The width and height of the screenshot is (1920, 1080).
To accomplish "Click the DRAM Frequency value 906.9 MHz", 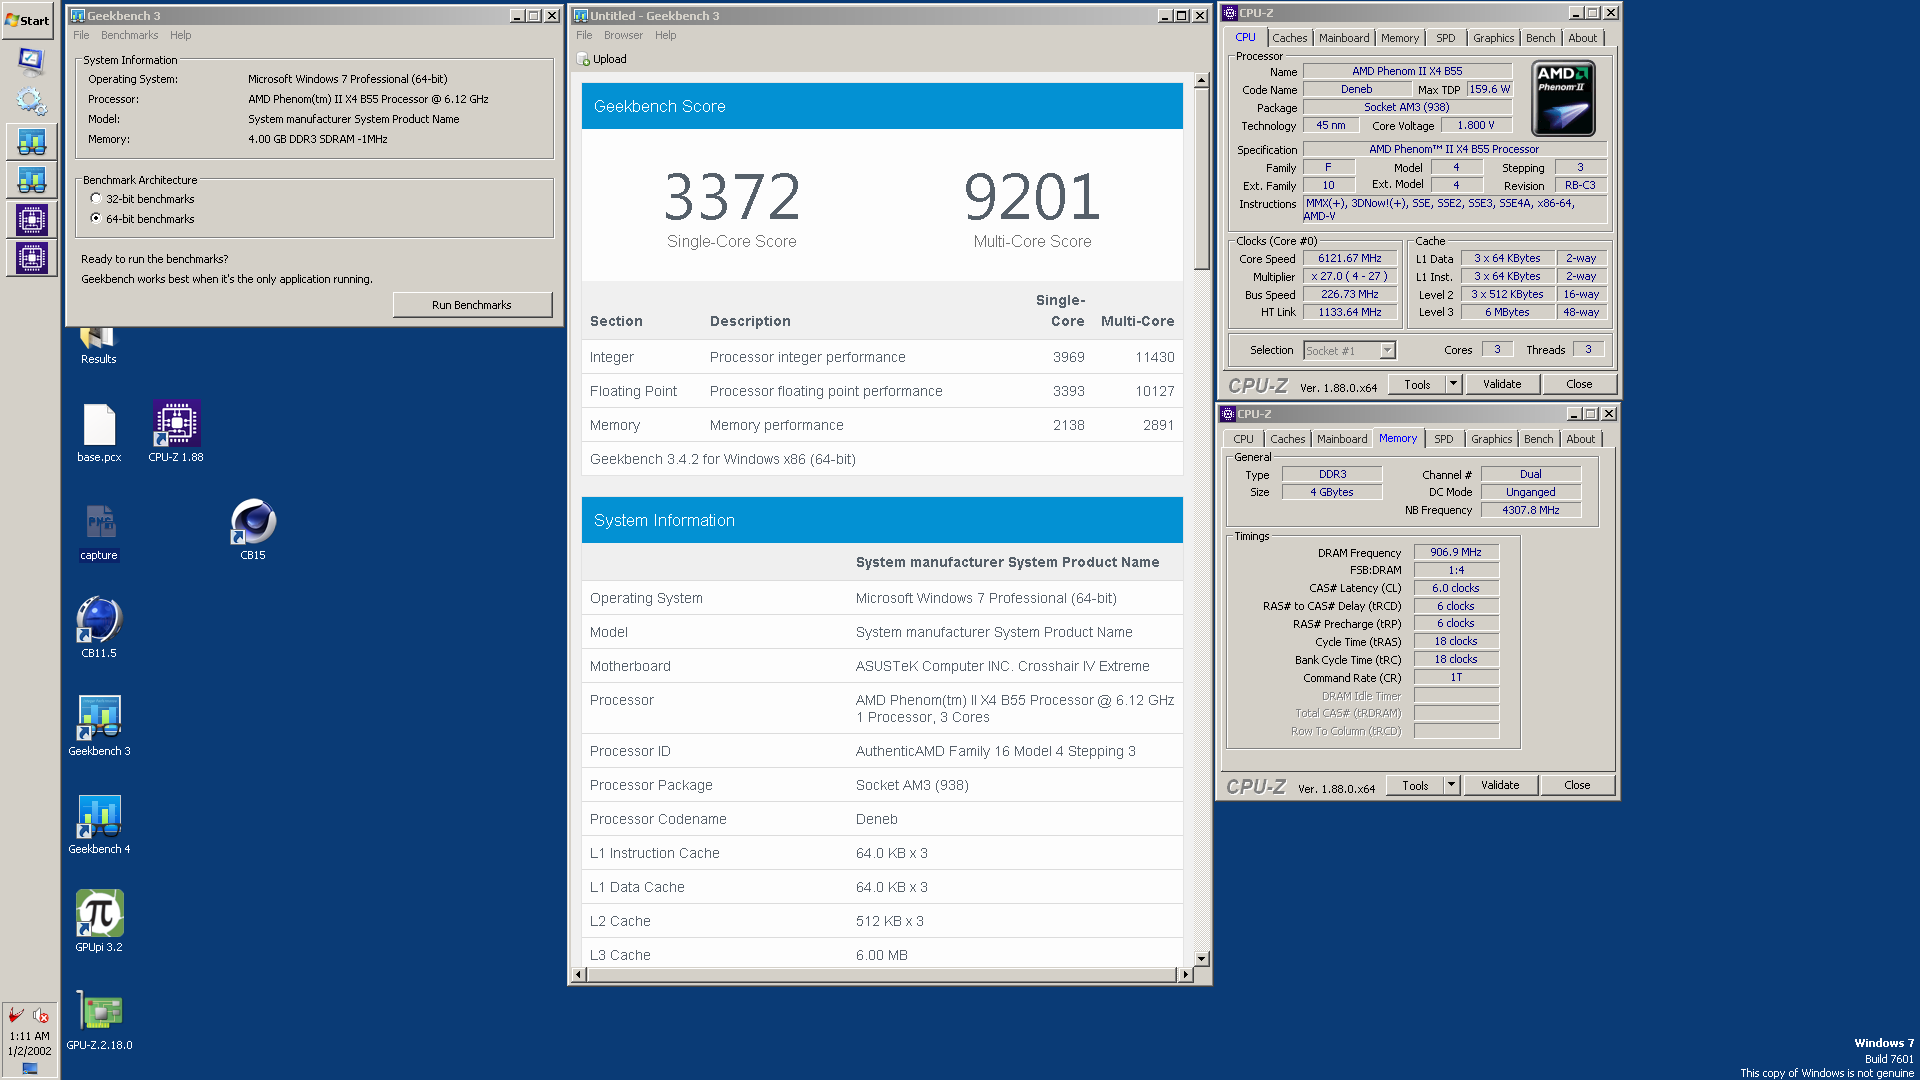I will point(1455,552).
